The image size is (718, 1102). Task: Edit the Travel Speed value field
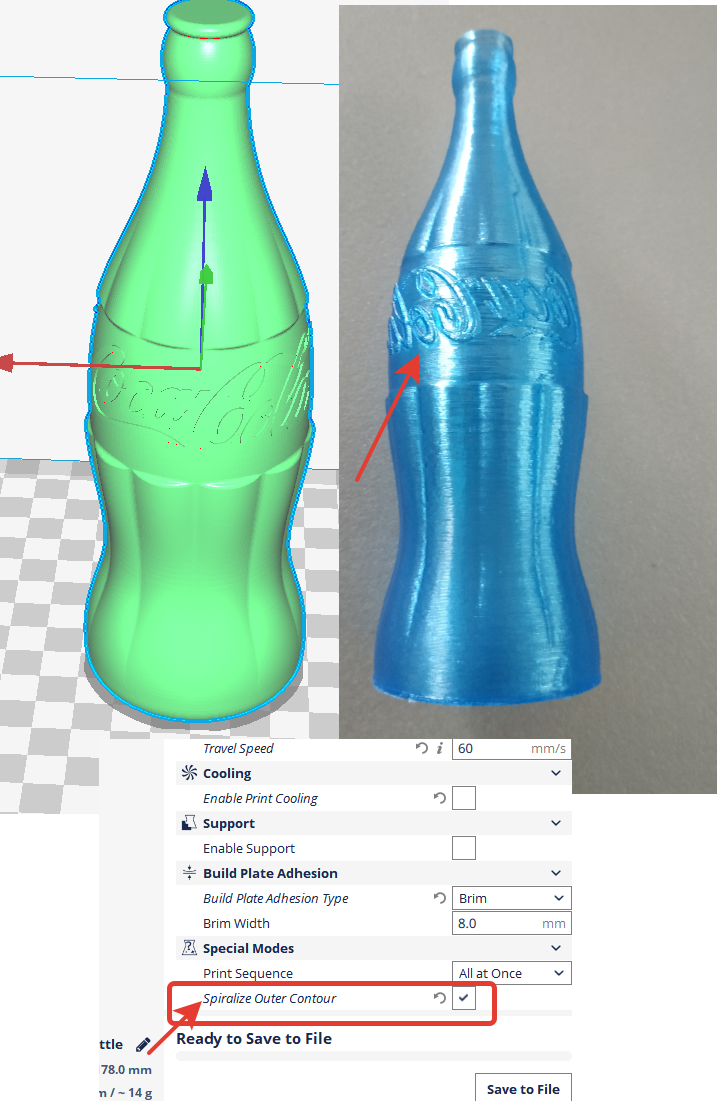[x=511, y=748]
